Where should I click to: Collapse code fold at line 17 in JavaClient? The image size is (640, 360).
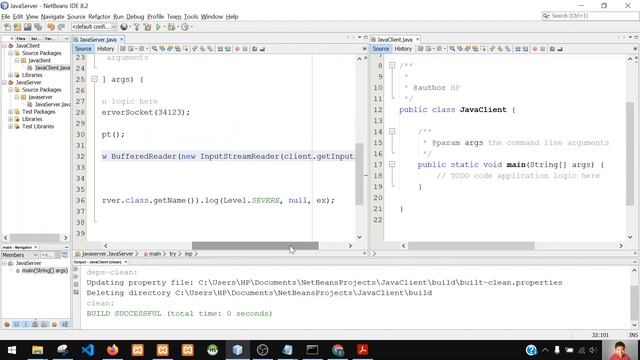[x=392, y=164]
